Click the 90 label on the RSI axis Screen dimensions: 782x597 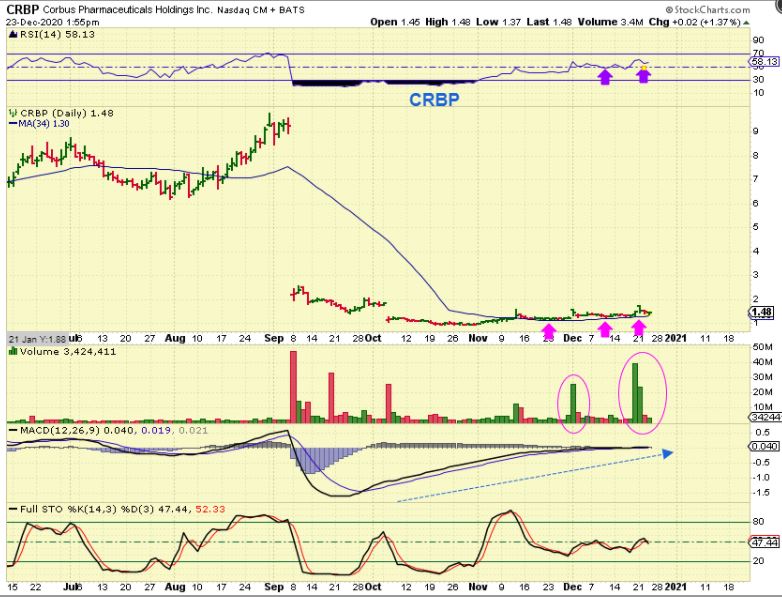point(759,40)
